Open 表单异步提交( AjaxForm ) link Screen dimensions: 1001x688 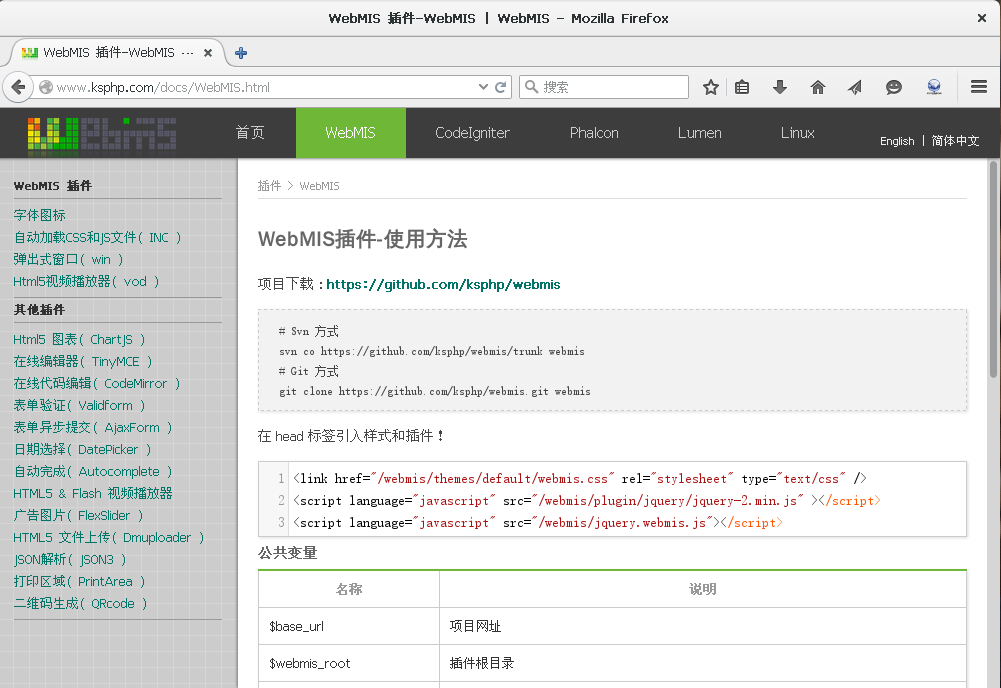coord(93,428)
